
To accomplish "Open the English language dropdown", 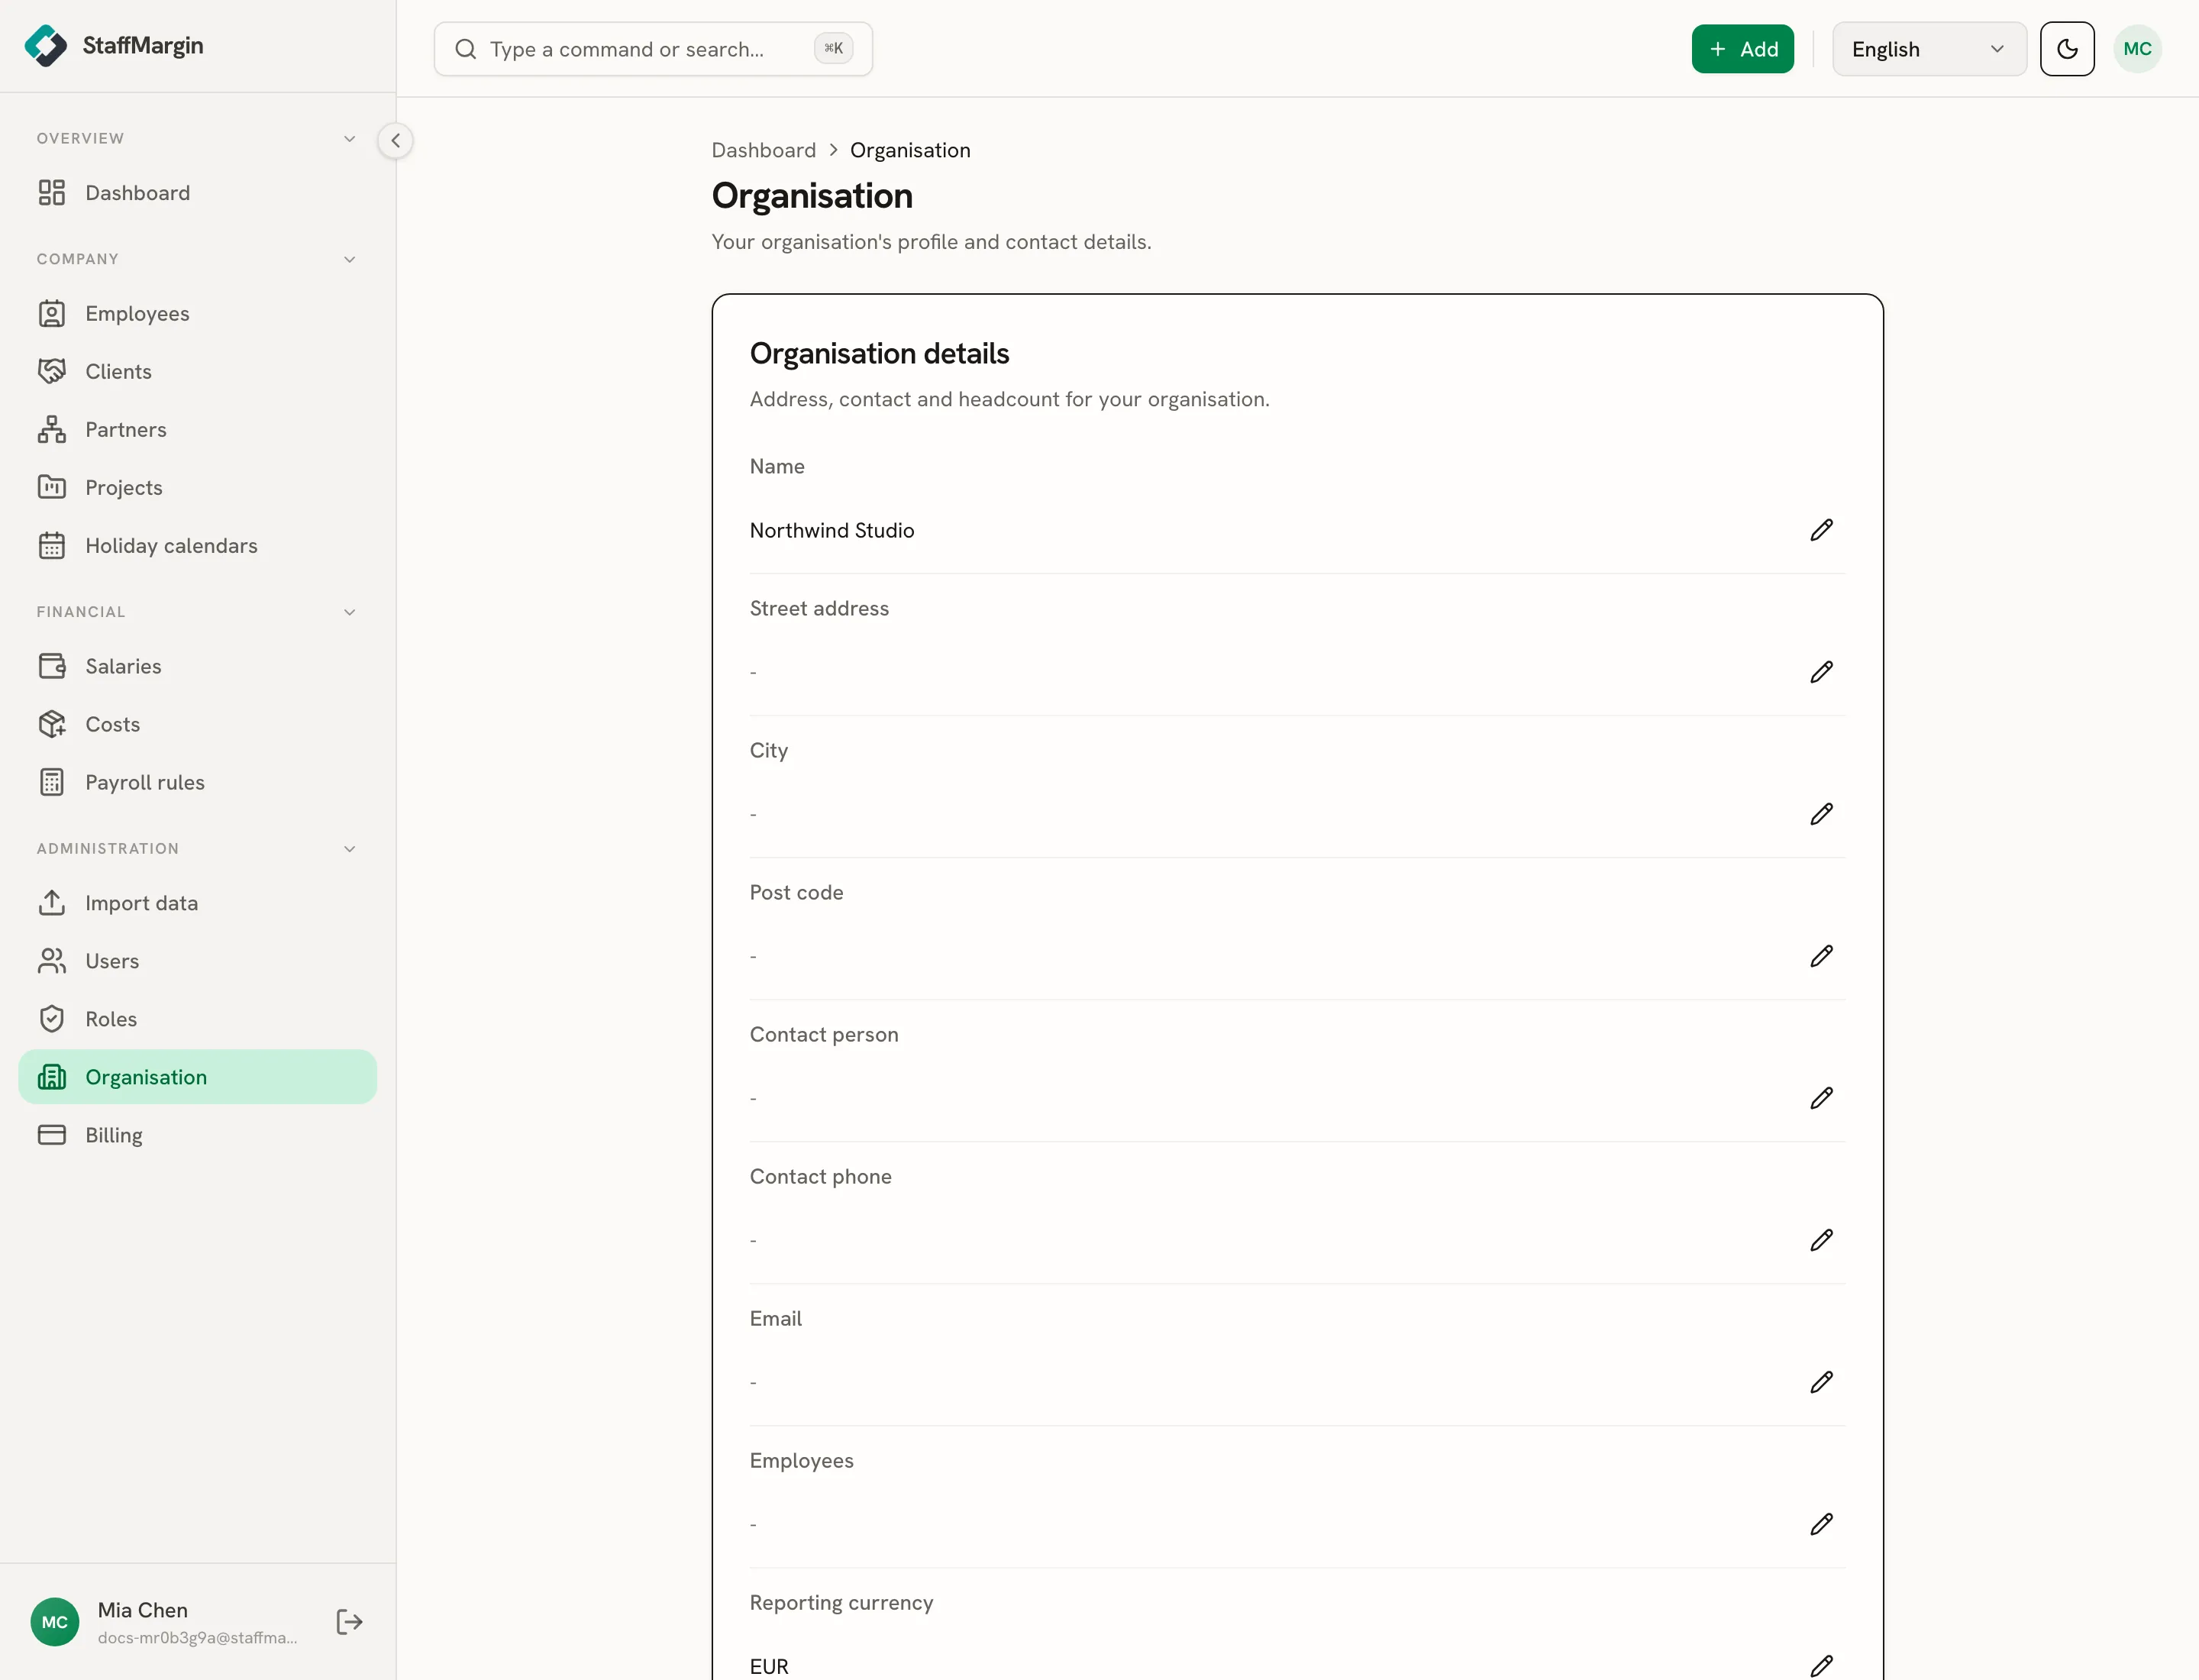I will (1929, 49).
